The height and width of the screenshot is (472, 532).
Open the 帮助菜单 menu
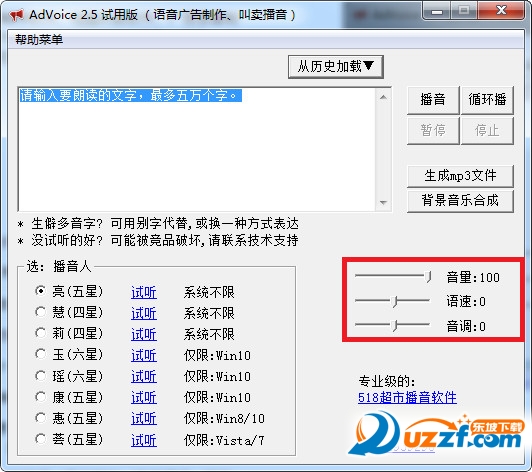click(39, 40)
